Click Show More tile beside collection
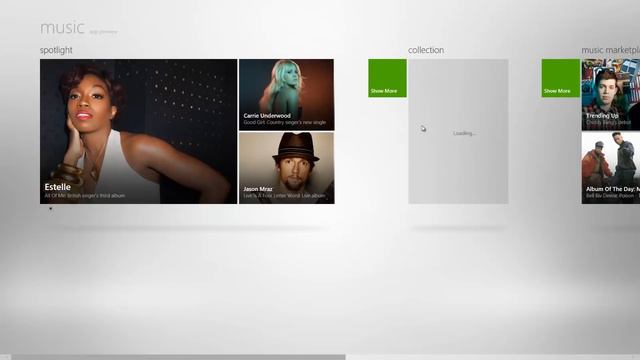This screenshot has height=360, width=640. (x=387, y=78)
